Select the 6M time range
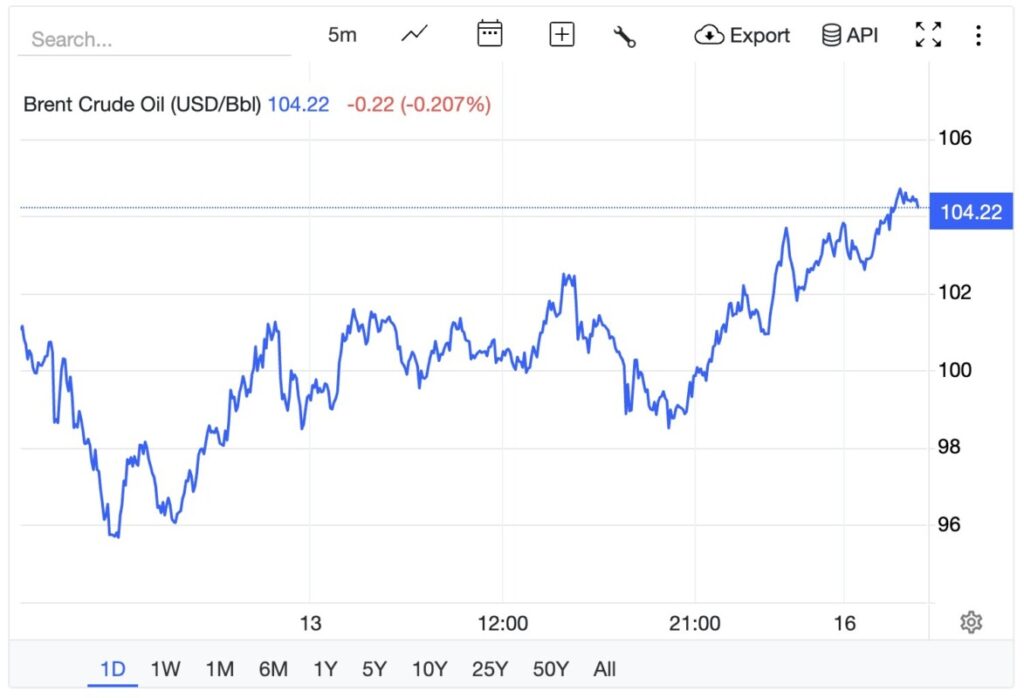This screenshot has width=1024, height=698. (272, 669)
